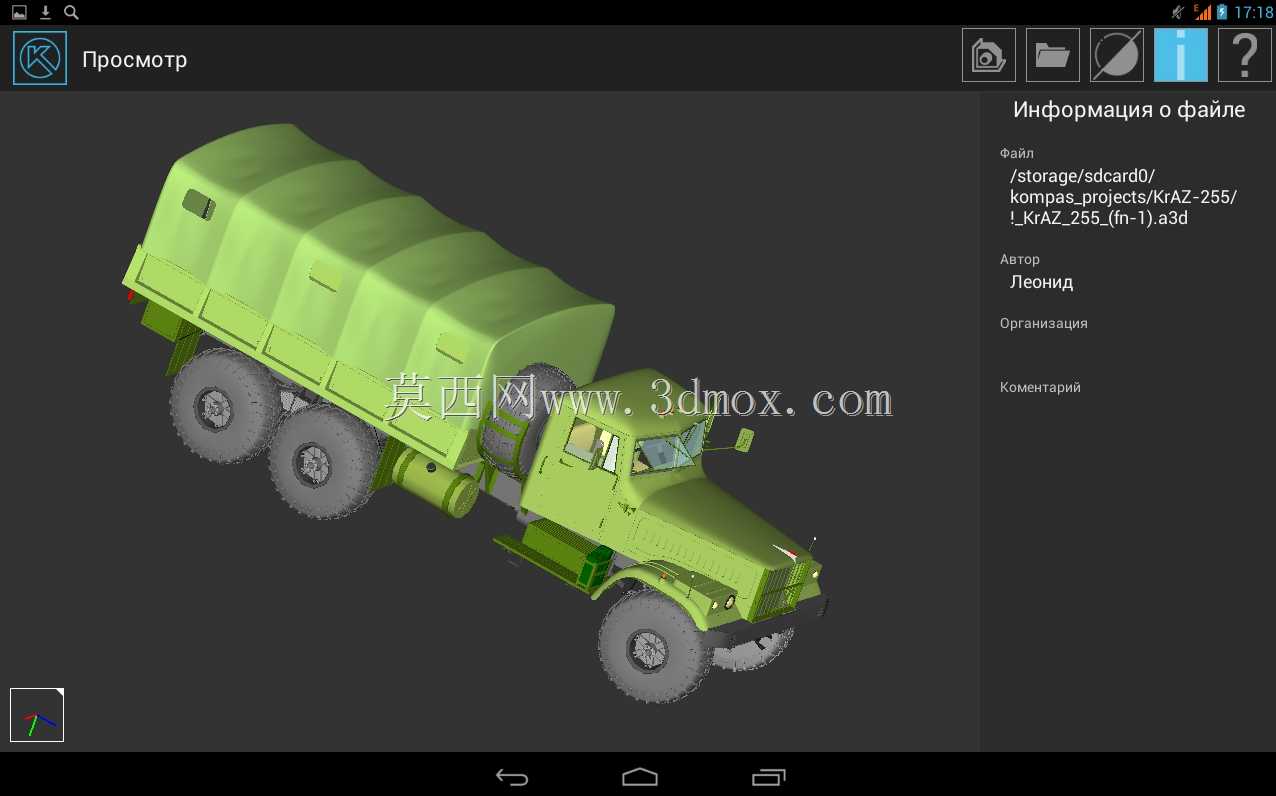Image resolution: width=1276 pixels, height=796 pixels.
Task: Open the file folder icon
Action: point(1053,55)
